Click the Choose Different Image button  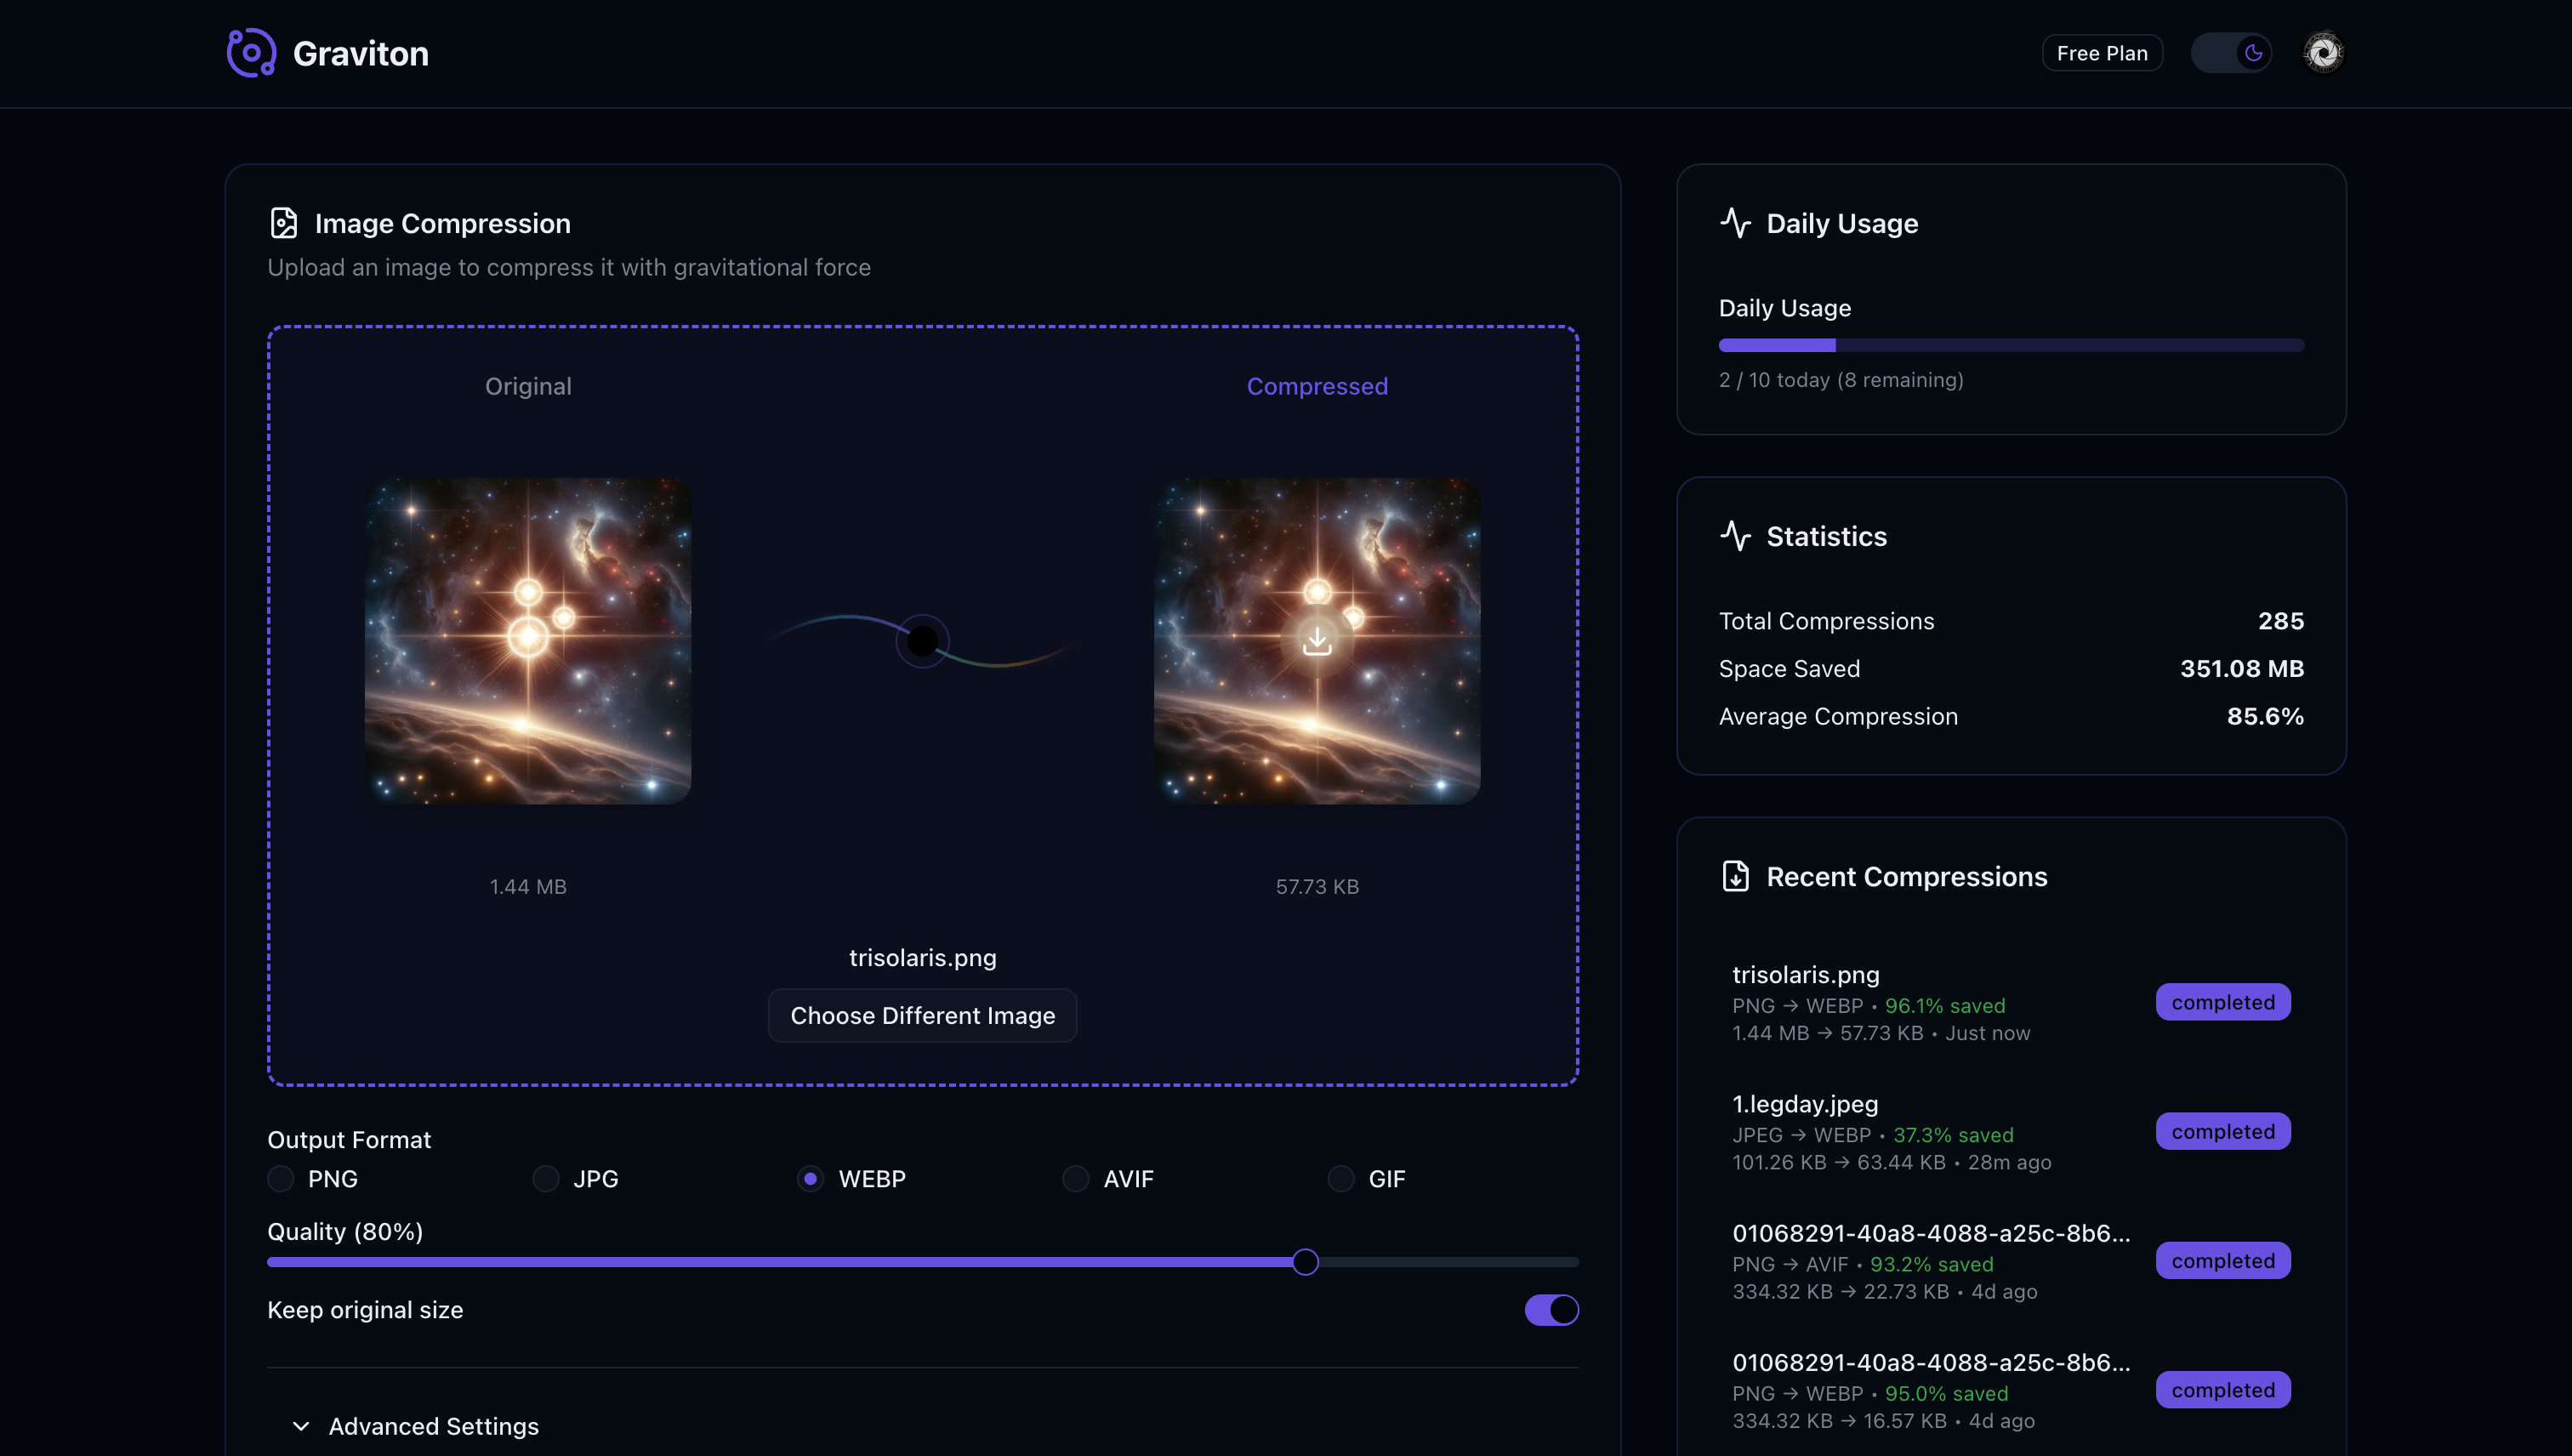coord(922,1015)
